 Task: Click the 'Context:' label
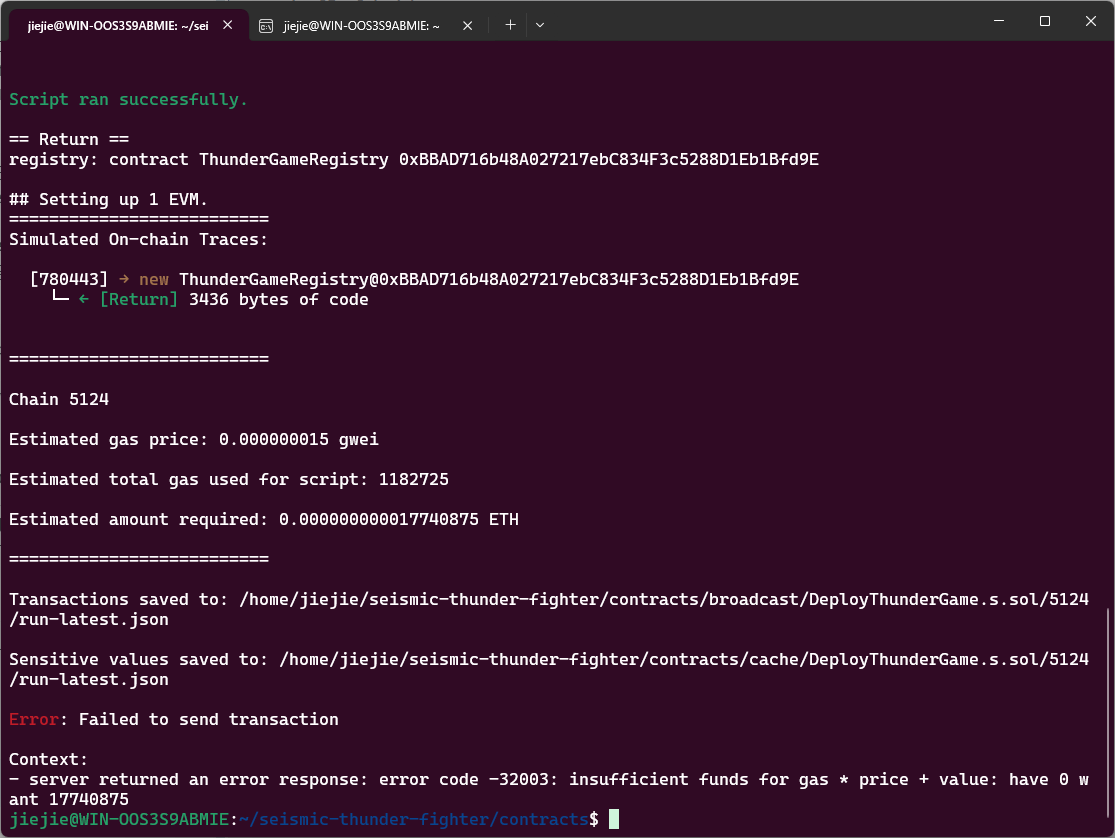pyautogui.click(x=48, y=759)
